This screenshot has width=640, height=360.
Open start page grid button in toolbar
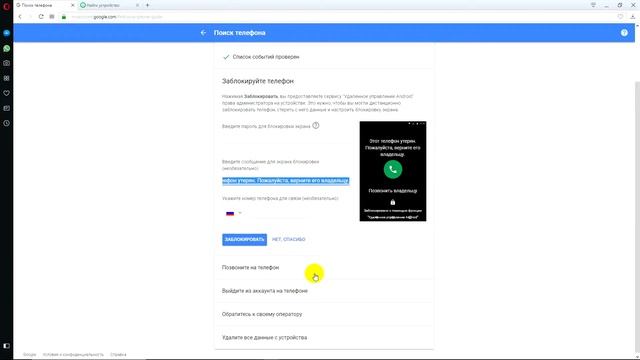(52, 17)
